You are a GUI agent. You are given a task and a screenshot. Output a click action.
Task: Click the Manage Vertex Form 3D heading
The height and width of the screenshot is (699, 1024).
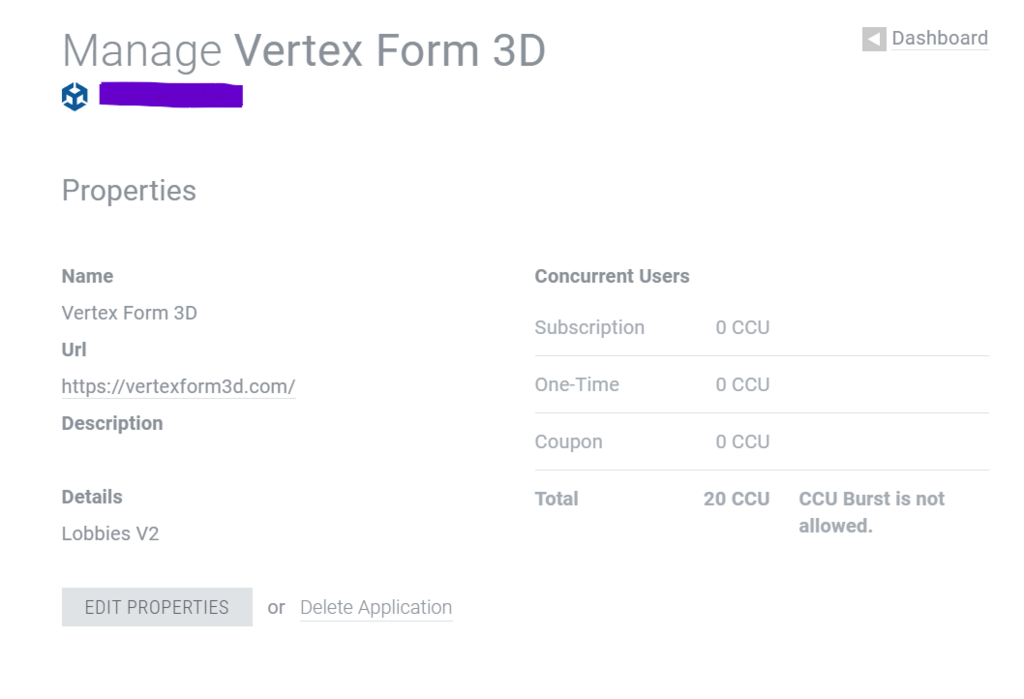(304, 50)
